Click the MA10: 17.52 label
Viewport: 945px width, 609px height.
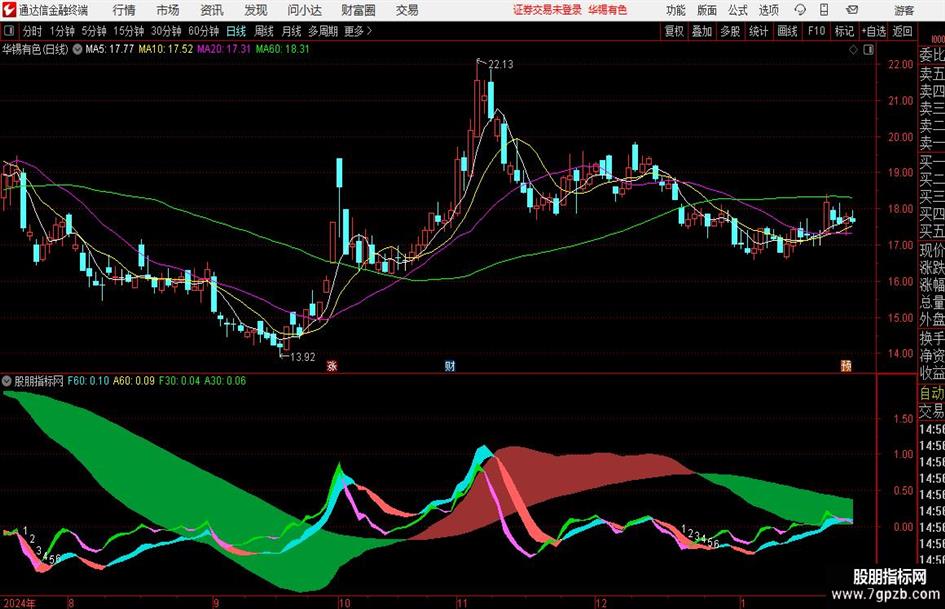(x=166, y=49)
